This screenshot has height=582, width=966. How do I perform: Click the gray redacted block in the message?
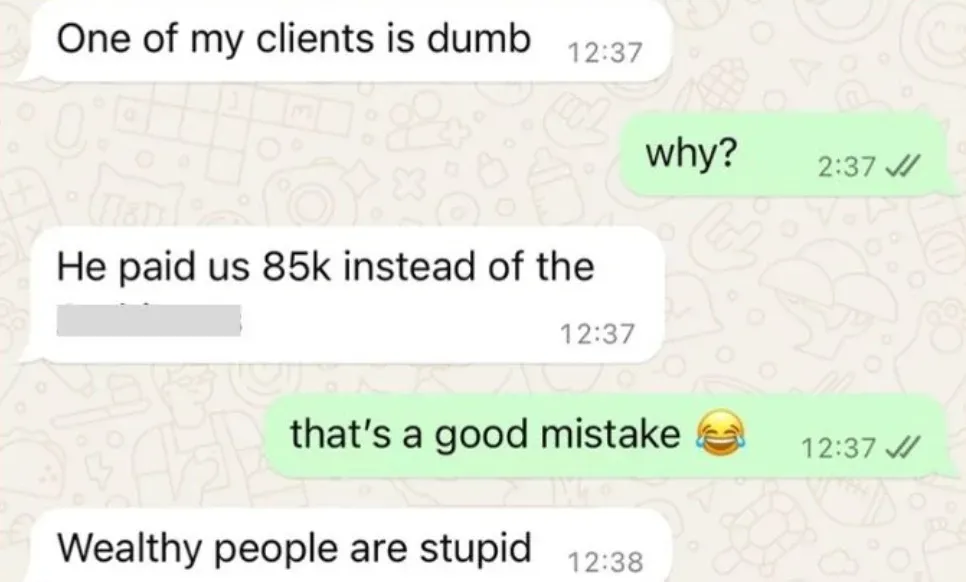[148, 320]
